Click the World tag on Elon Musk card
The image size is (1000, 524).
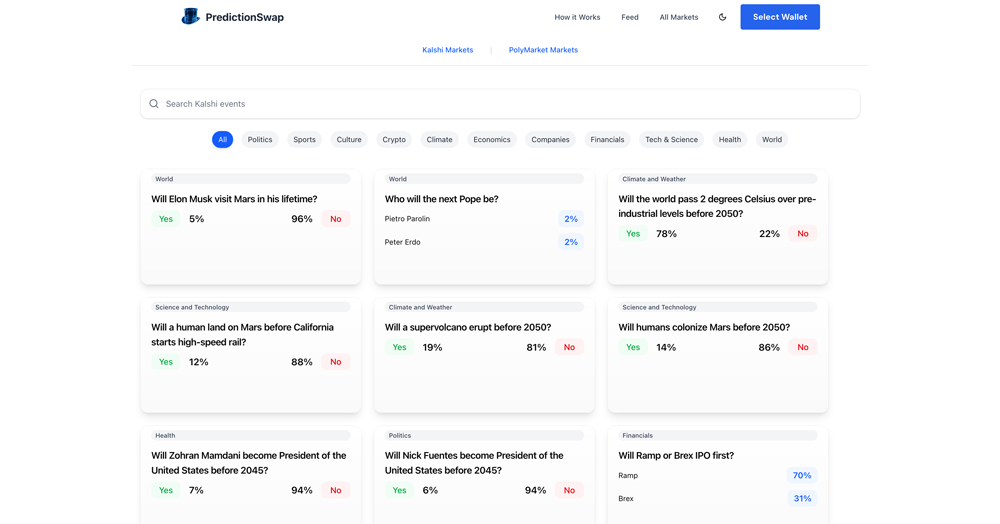click(251, 179)
